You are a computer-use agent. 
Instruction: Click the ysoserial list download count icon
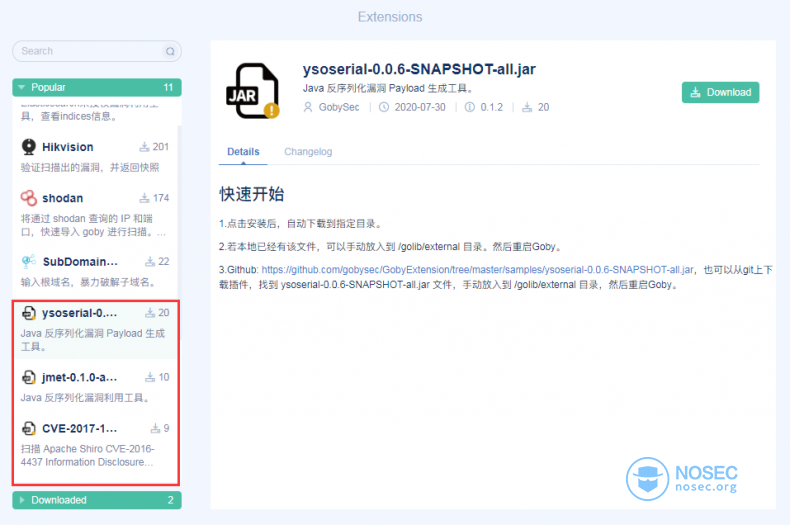coord(150,312)
